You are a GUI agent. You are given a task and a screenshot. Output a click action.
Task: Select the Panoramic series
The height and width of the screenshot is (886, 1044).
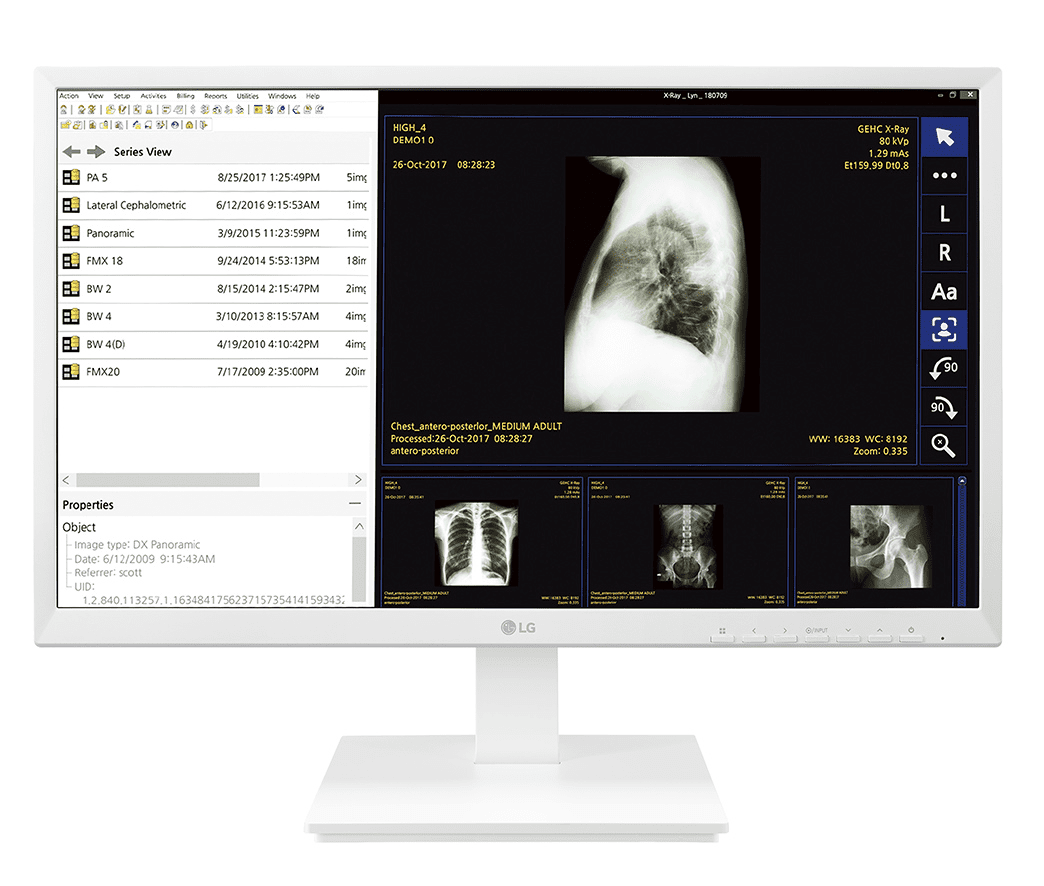213,233
